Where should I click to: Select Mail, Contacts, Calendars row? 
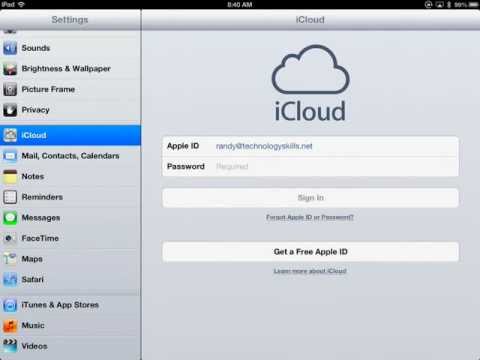(70, 156)
